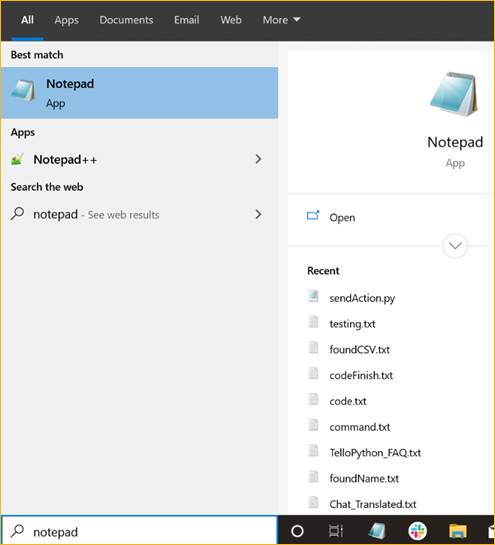495x545 pixels.
Task: Expand more actions chevron below Open
Action: (x=455, y=246)
